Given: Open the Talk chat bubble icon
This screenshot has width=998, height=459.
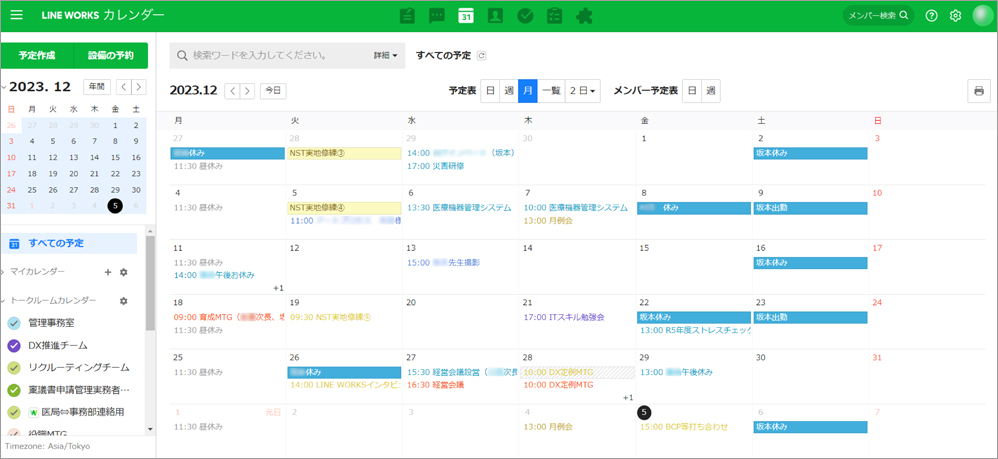Looking at the screenshot, I should tap(436, 16).
